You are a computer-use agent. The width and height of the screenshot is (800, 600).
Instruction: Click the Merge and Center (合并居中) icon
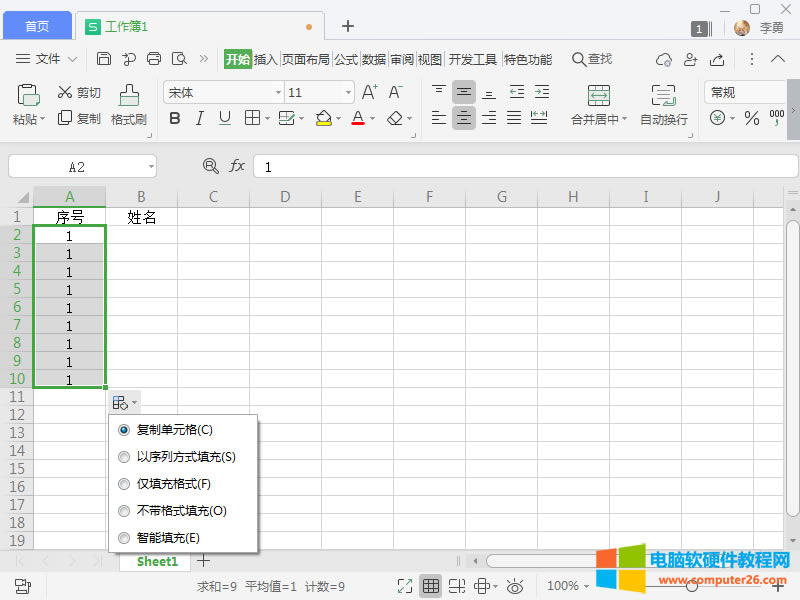coord(598,95)
